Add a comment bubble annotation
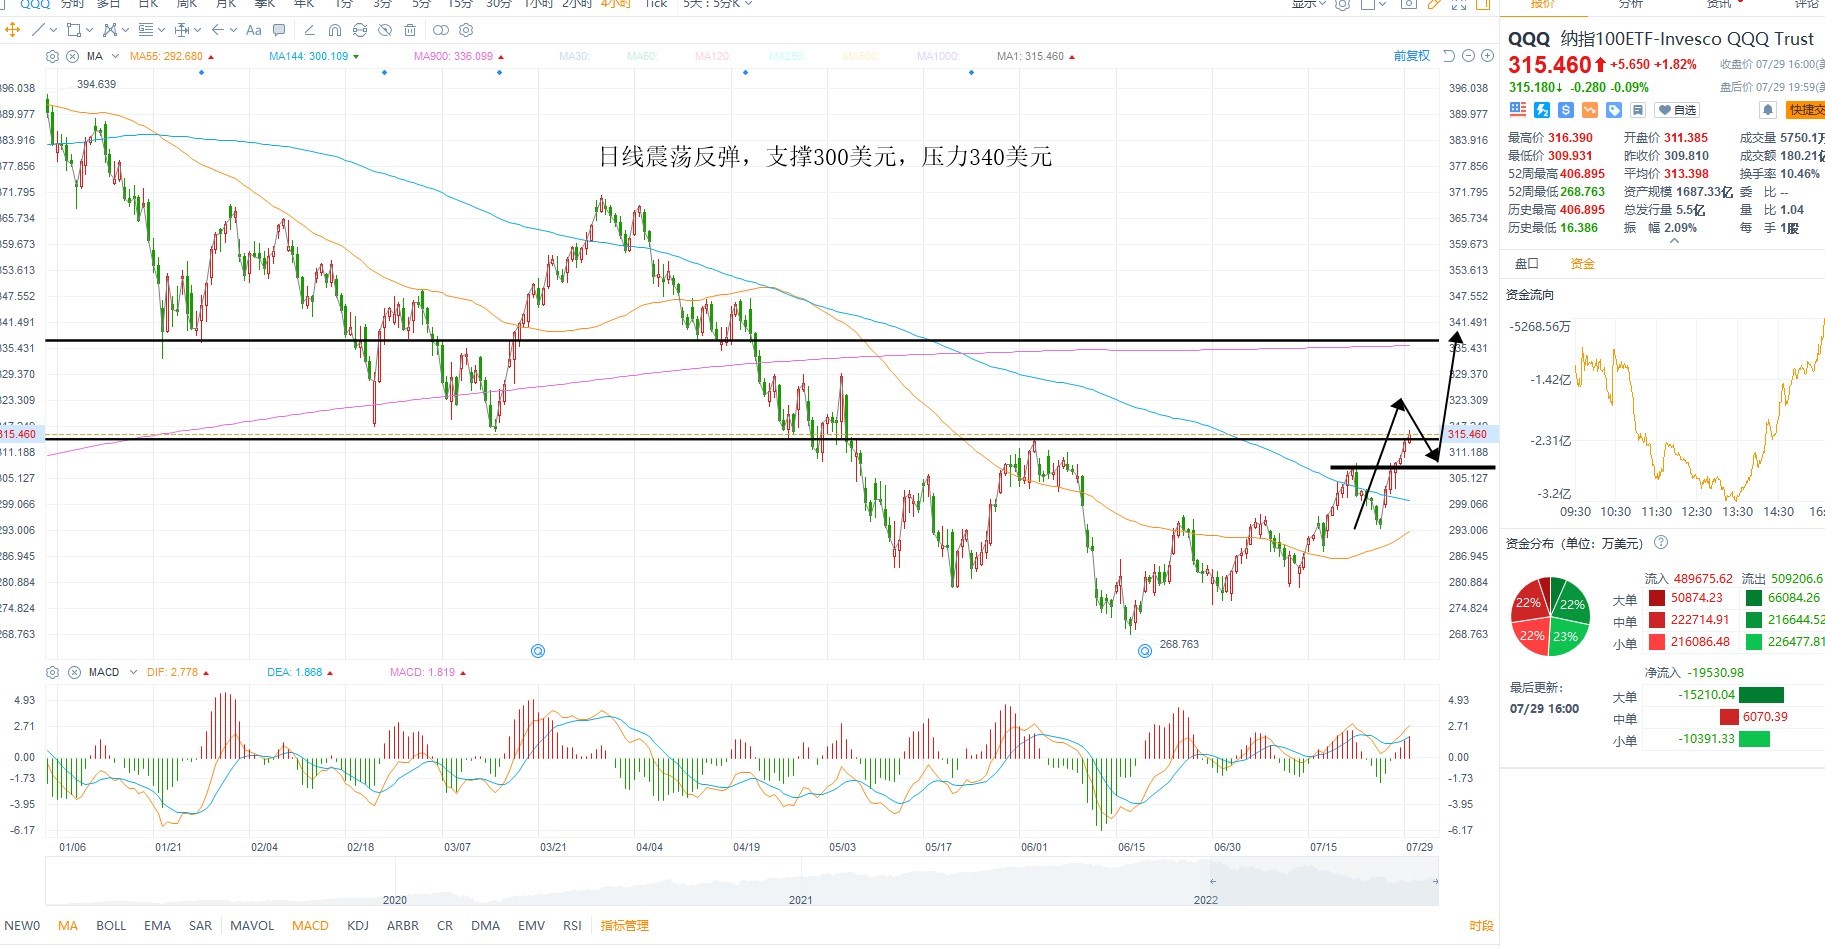1825x948 pixels. (279, 30)
